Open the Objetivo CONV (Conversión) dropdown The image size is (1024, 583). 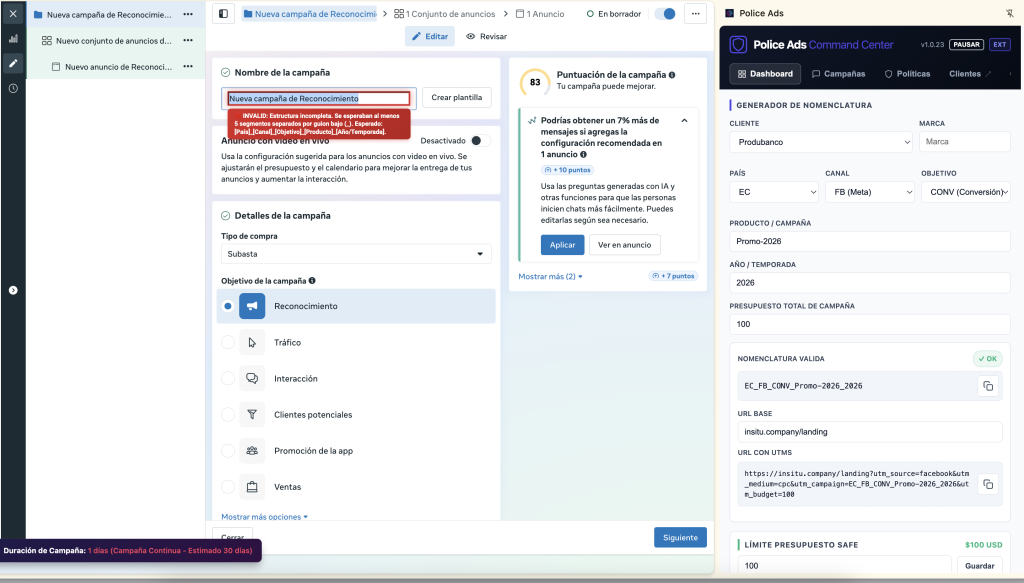pos(966,192)
